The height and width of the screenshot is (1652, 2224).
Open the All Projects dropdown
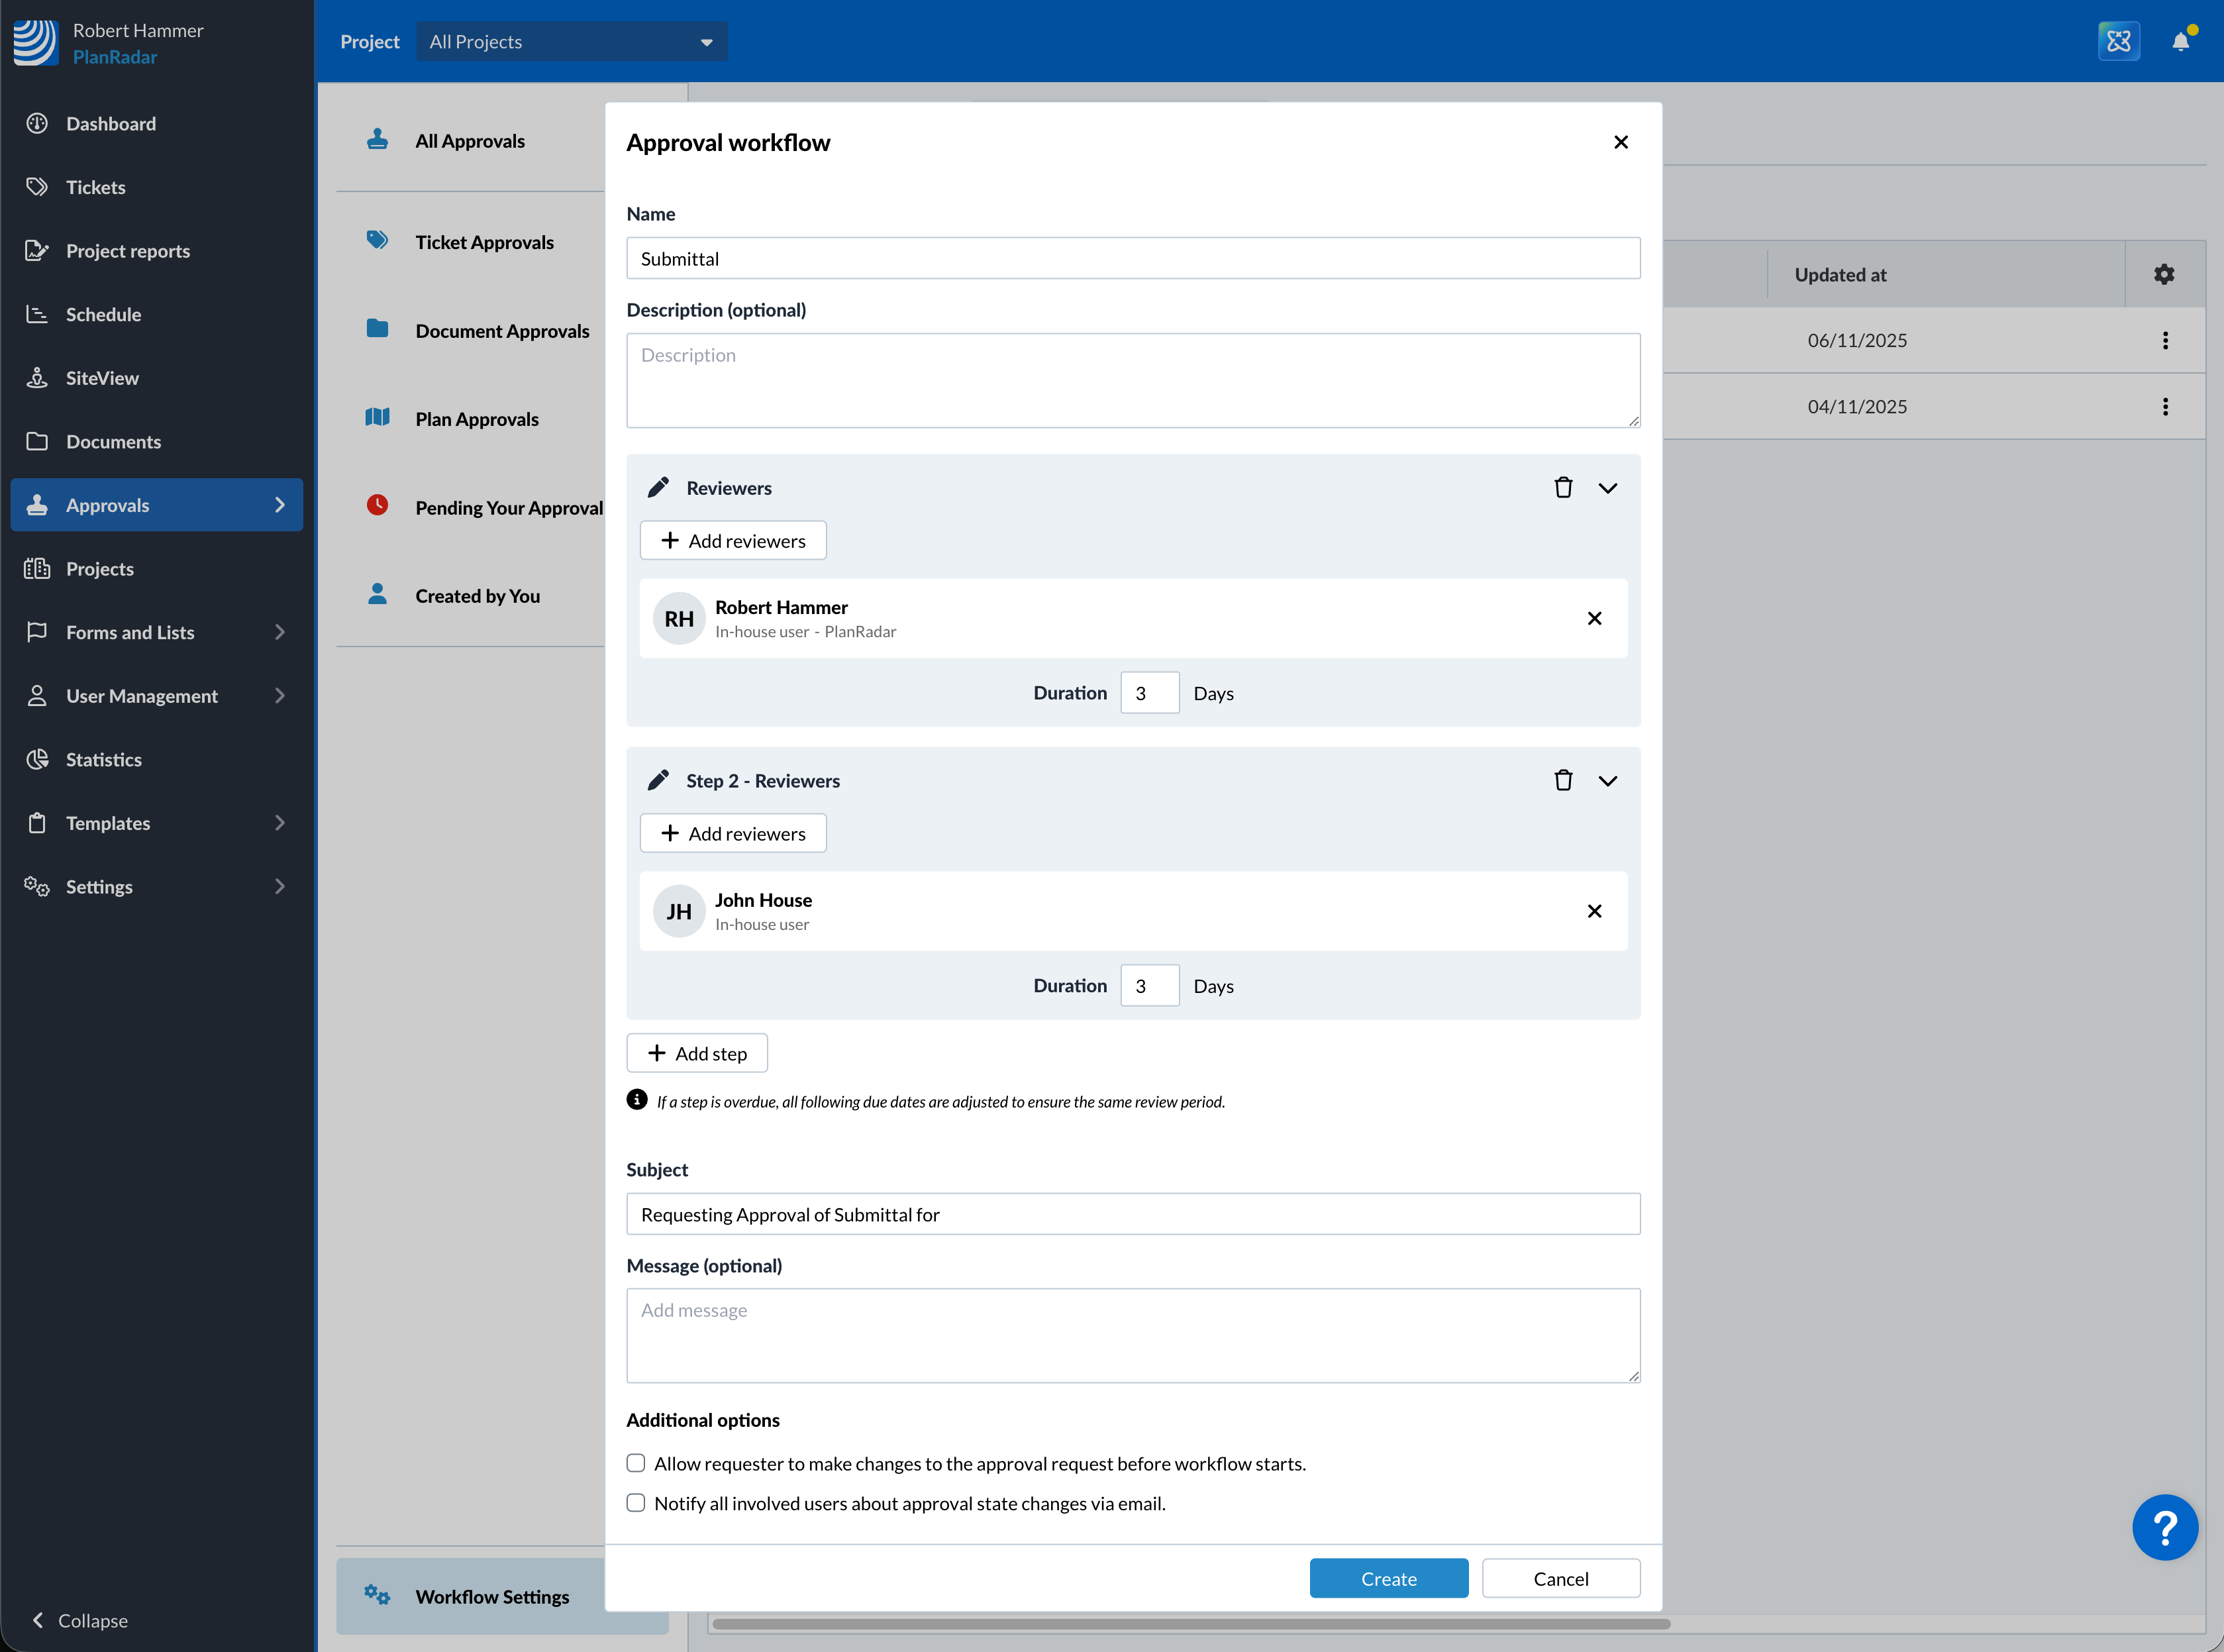click(571, 42)
